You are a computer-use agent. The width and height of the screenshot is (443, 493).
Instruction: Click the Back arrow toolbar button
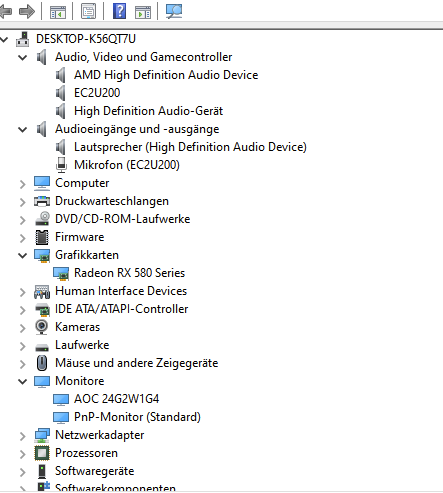(x=5, y=12)
